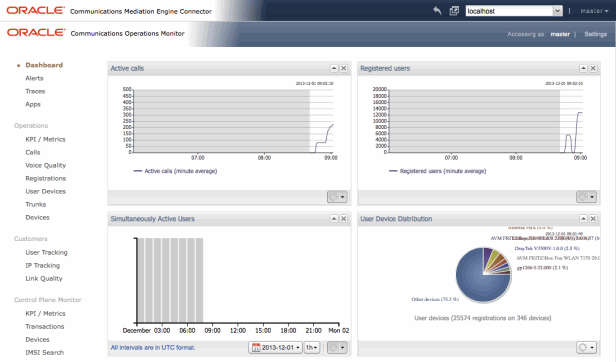This screenshot has width=616, height=362.
Task: Open gear settings menu of Registered users panel
Action: click(x=587, y=197)
